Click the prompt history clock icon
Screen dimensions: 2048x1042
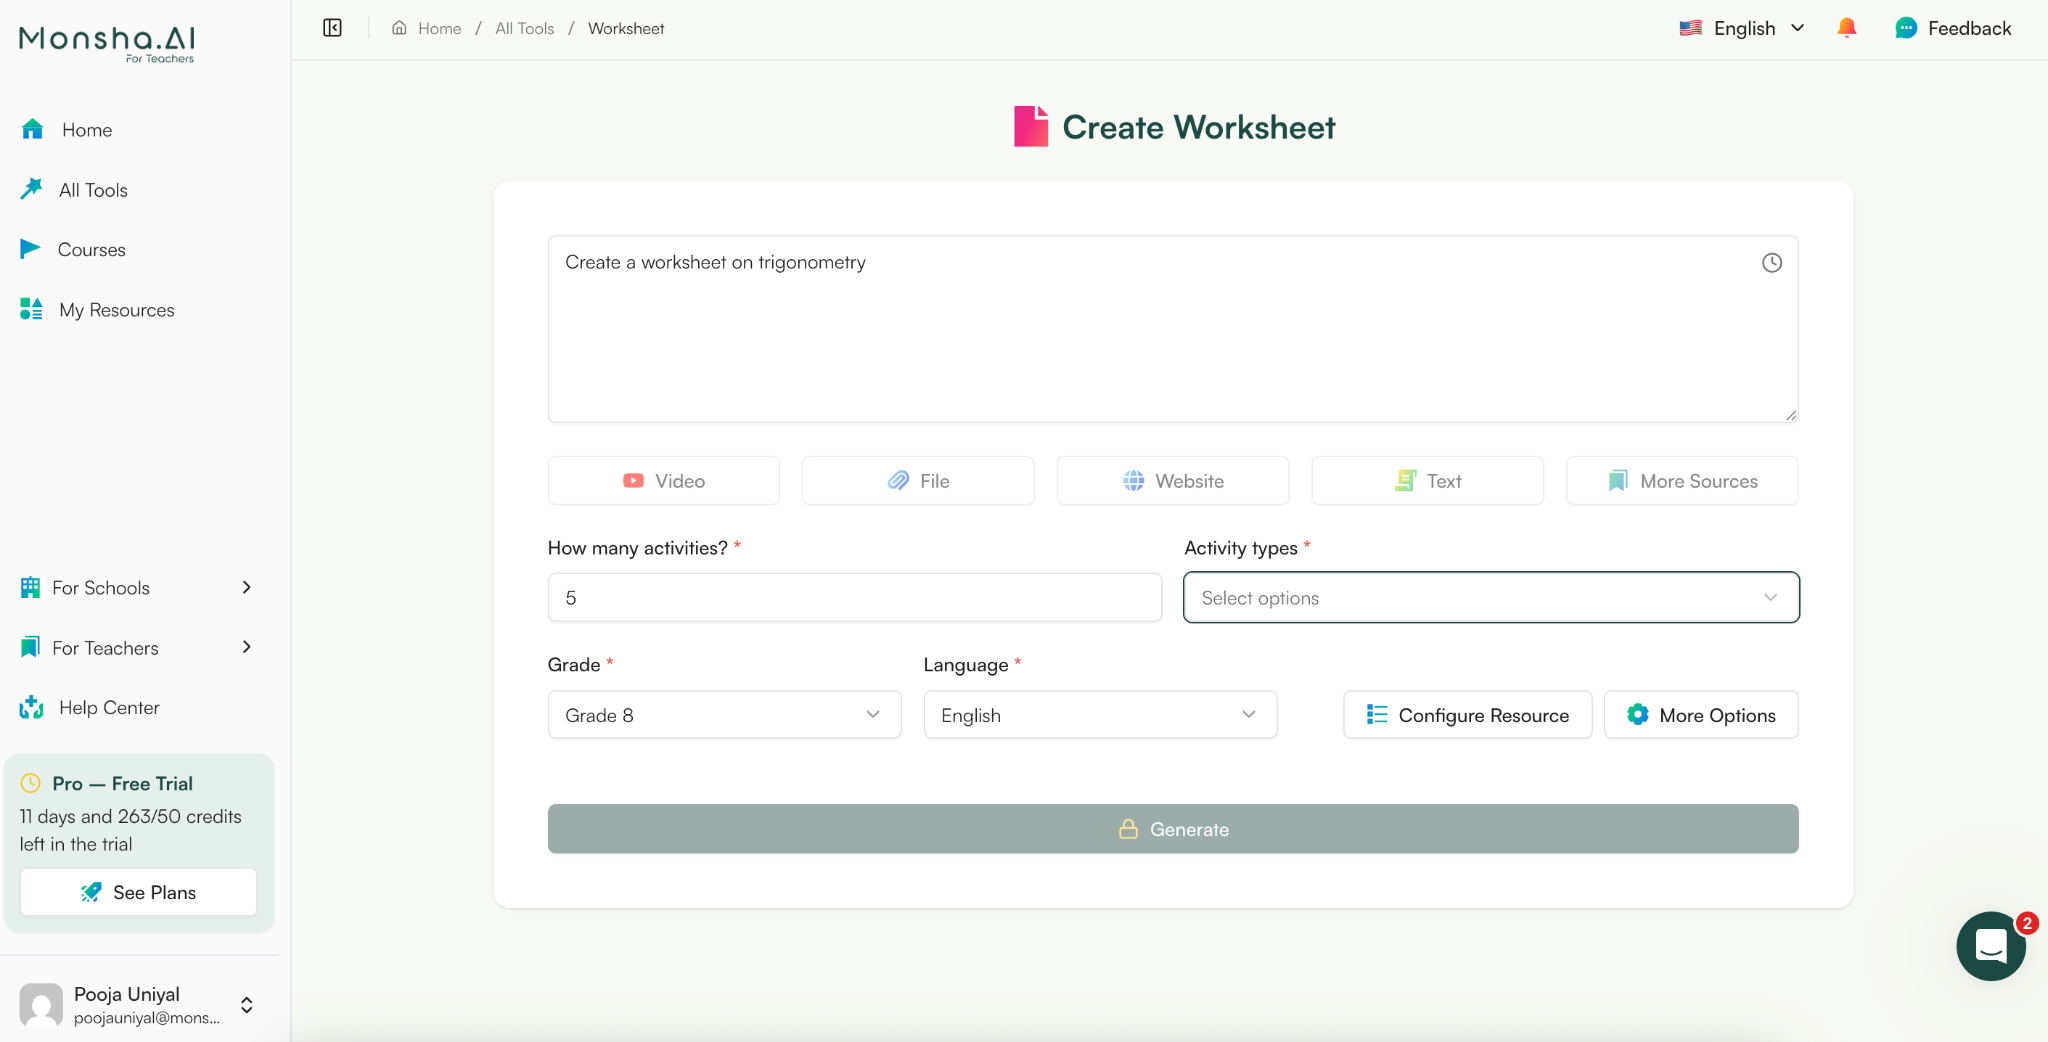coord(1771,262)
